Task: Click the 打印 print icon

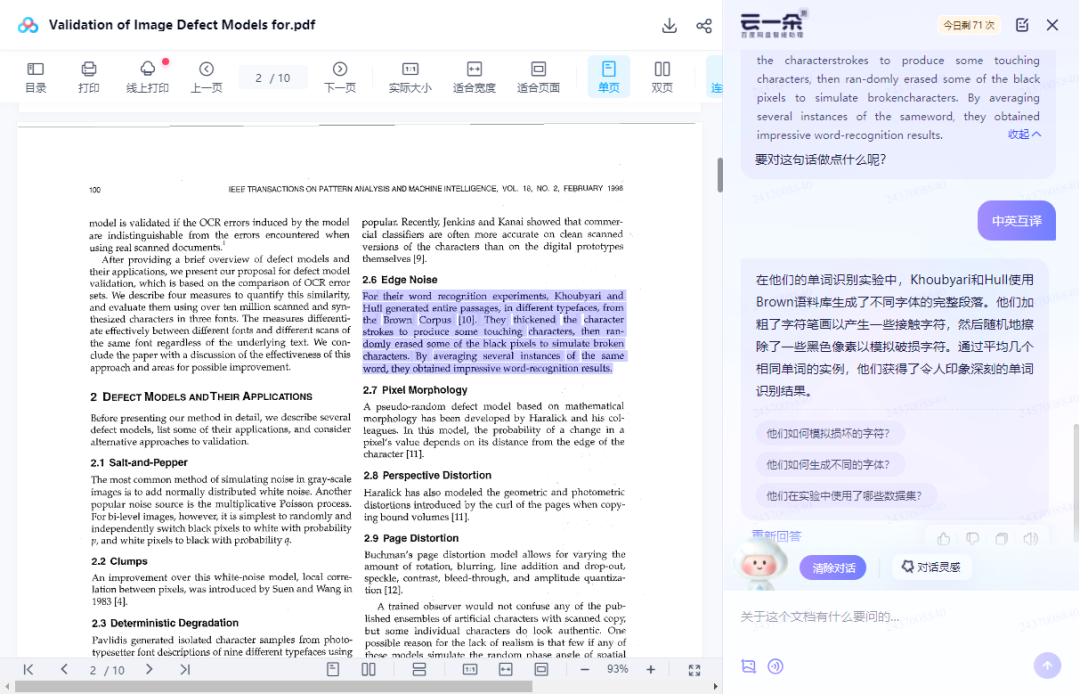Action: click(89, 76)
